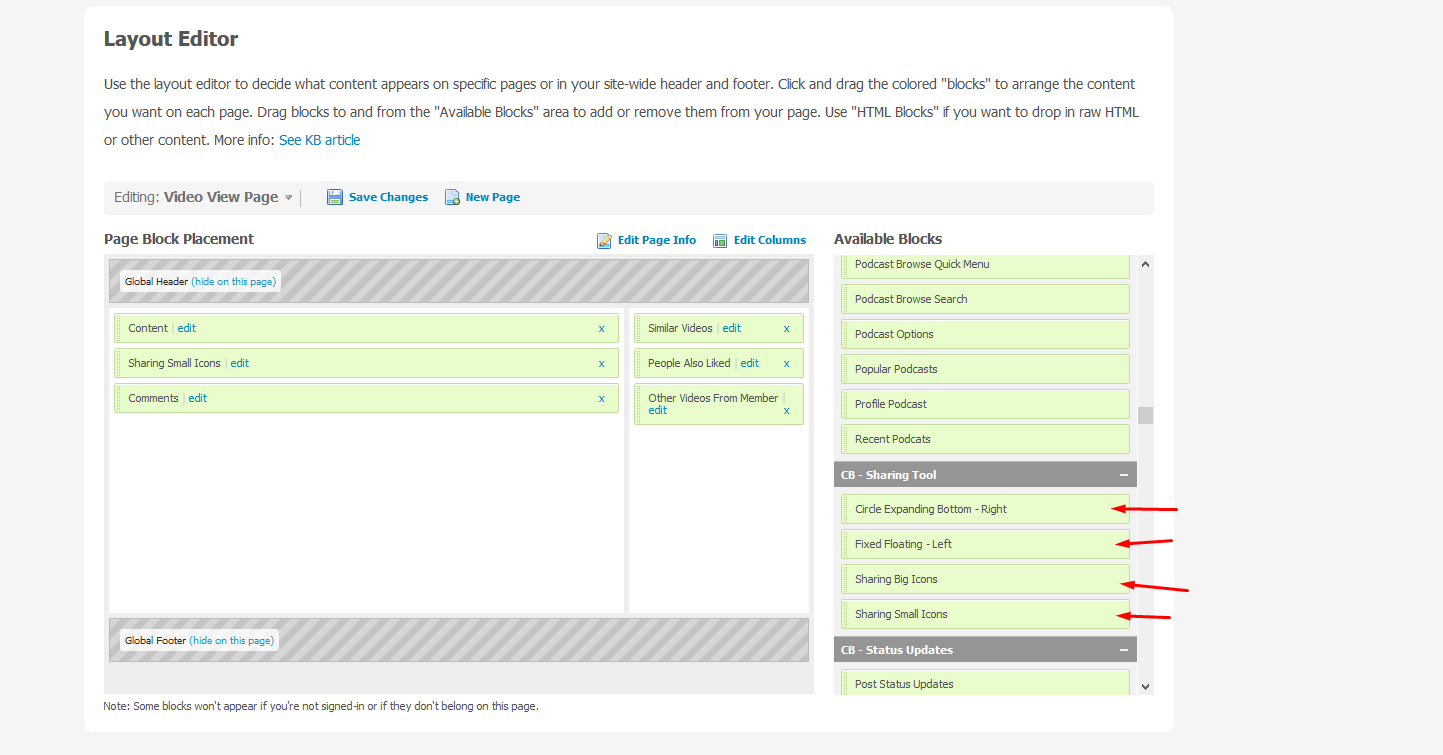This screenshot has height=755, width=1443.
Task: Hide Global Footer on this page
Action: tap(232, 640)
